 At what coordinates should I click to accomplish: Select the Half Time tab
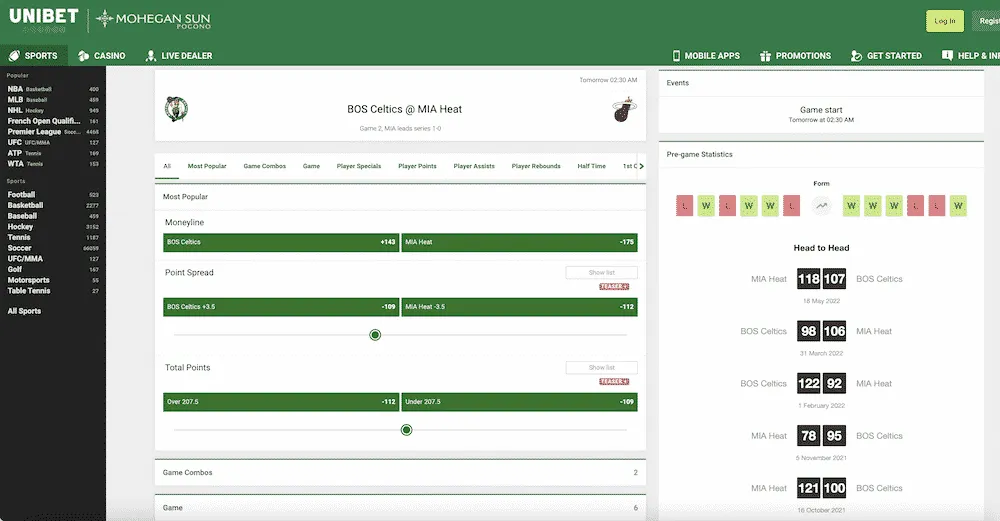(591, 166)
